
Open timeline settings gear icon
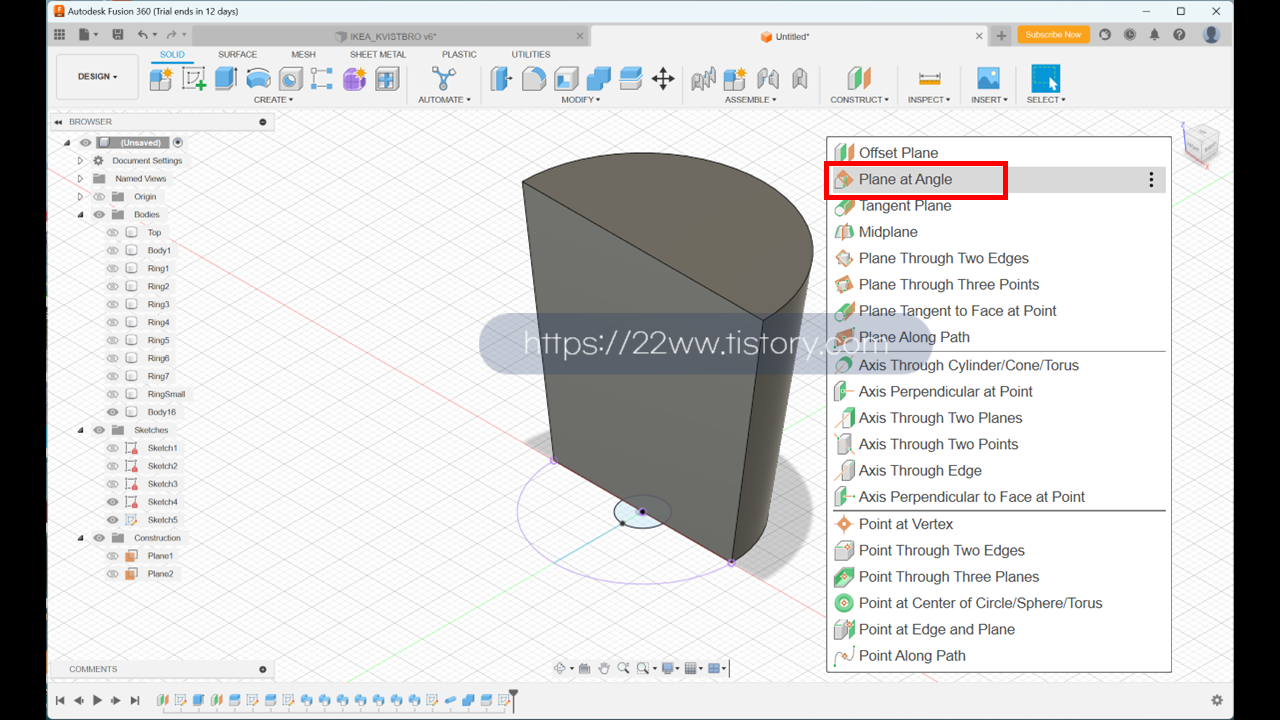(x=1217, y=700)
